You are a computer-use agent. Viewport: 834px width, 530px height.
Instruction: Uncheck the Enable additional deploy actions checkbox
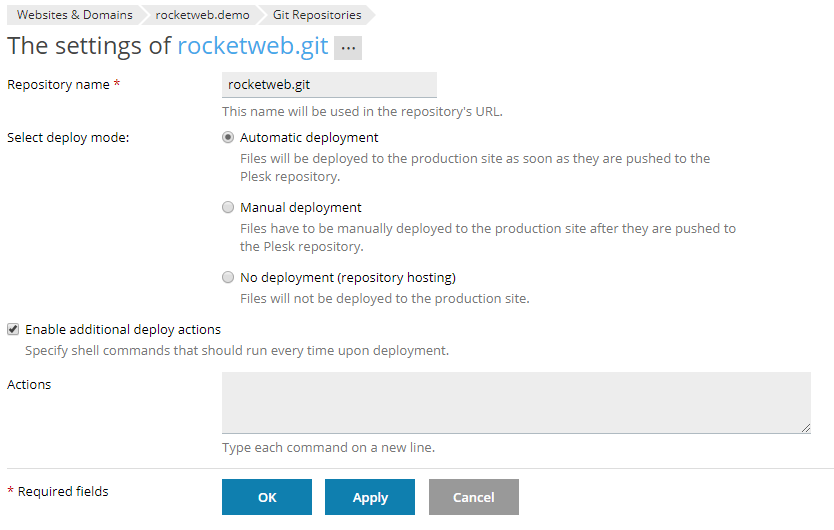(x=13, y=329)
